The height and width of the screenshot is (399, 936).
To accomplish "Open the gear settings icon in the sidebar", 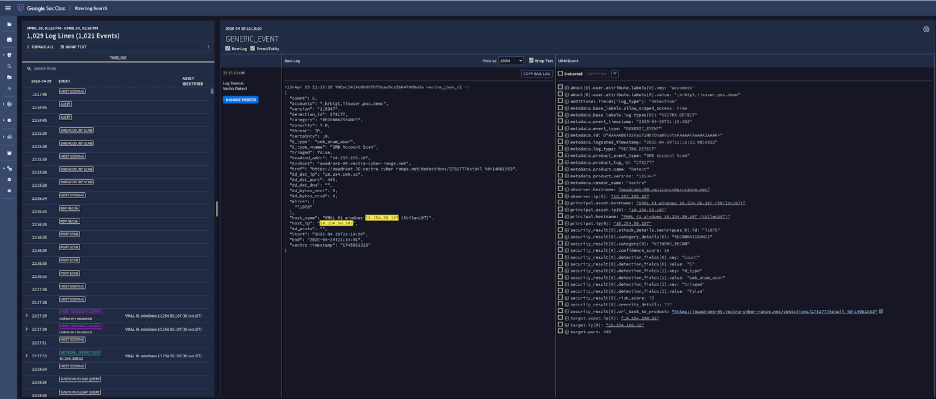I will click(x=9, y=179).
